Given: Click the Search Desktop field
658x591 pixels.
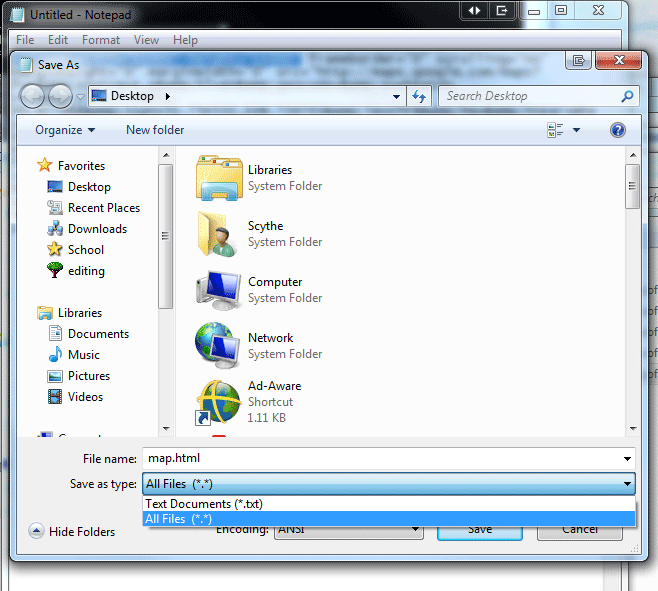Looking at the screenshot, I should [x=538, y=96].
